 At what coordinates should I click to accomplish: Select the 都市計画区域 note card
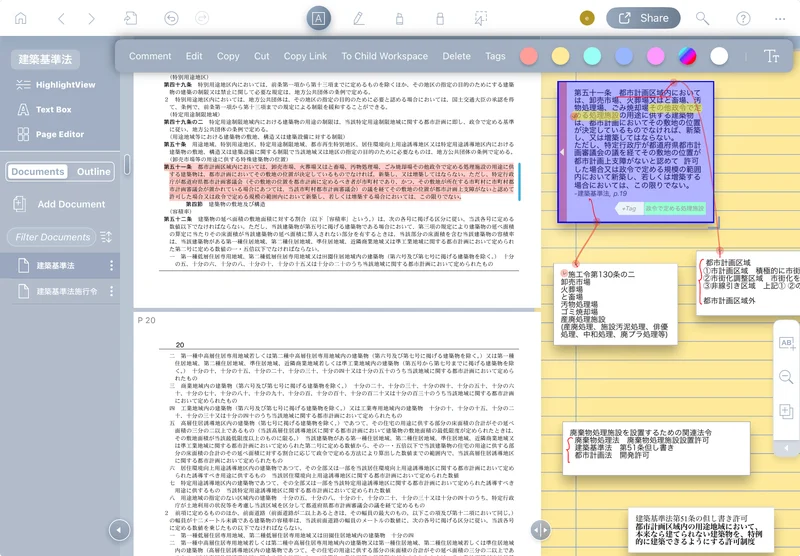(x=748, y=283)
